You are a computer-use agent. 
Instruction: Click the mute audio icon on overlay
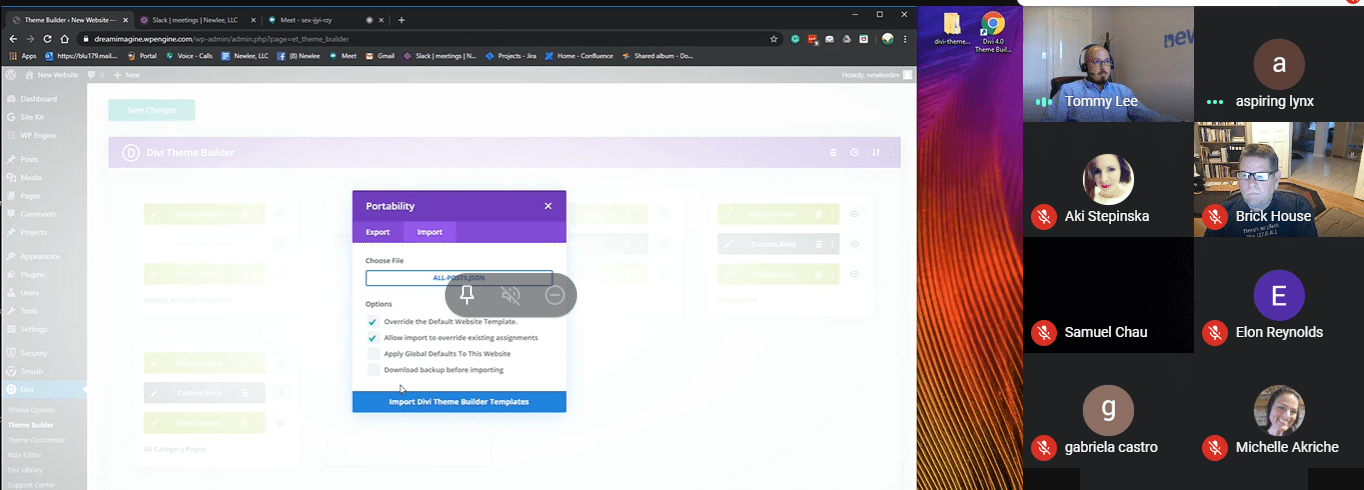coord(510,295)
